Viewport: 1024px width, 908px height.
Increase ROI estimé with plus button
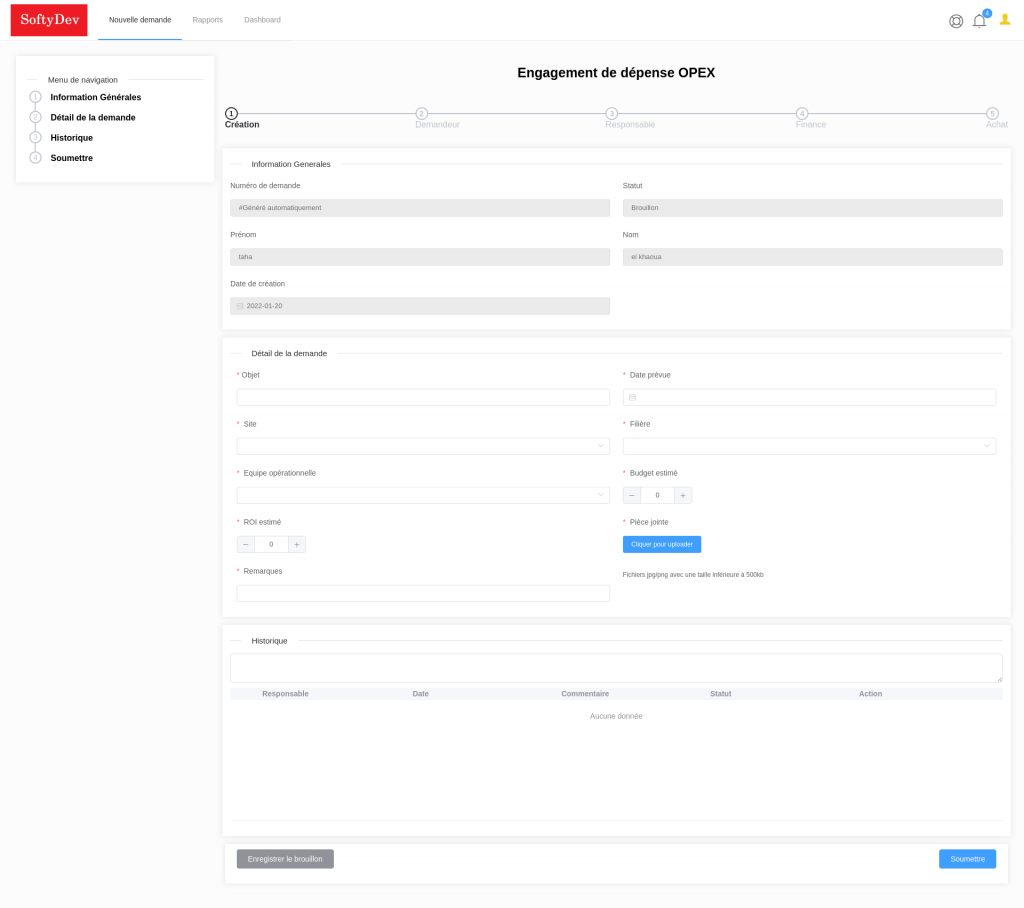pyautogui.click(x=296, y=544)
